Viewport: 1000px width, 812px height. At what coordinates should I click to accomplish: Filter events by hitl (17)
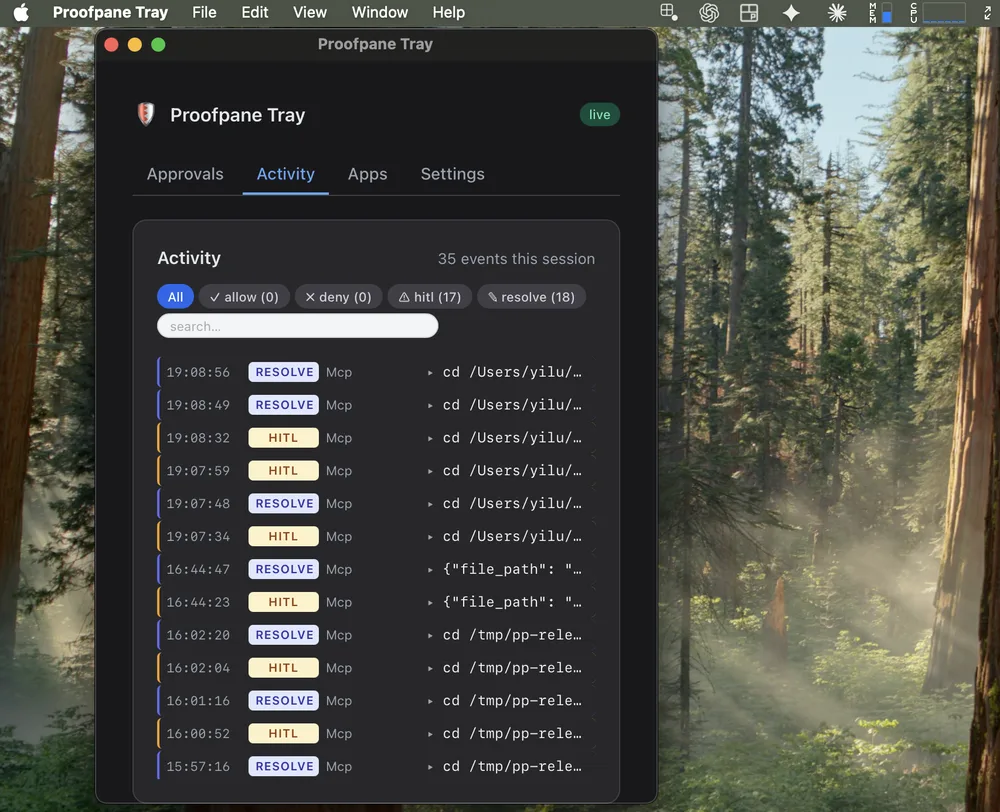(x=430, y=297)
